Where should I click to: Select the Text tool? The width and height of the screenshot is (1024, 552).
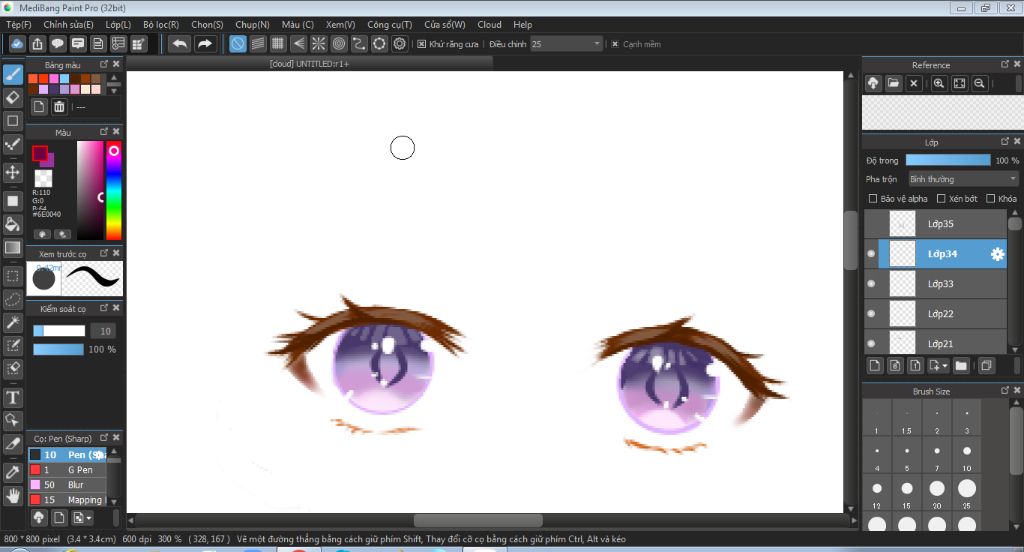click(x=13, y=397)
